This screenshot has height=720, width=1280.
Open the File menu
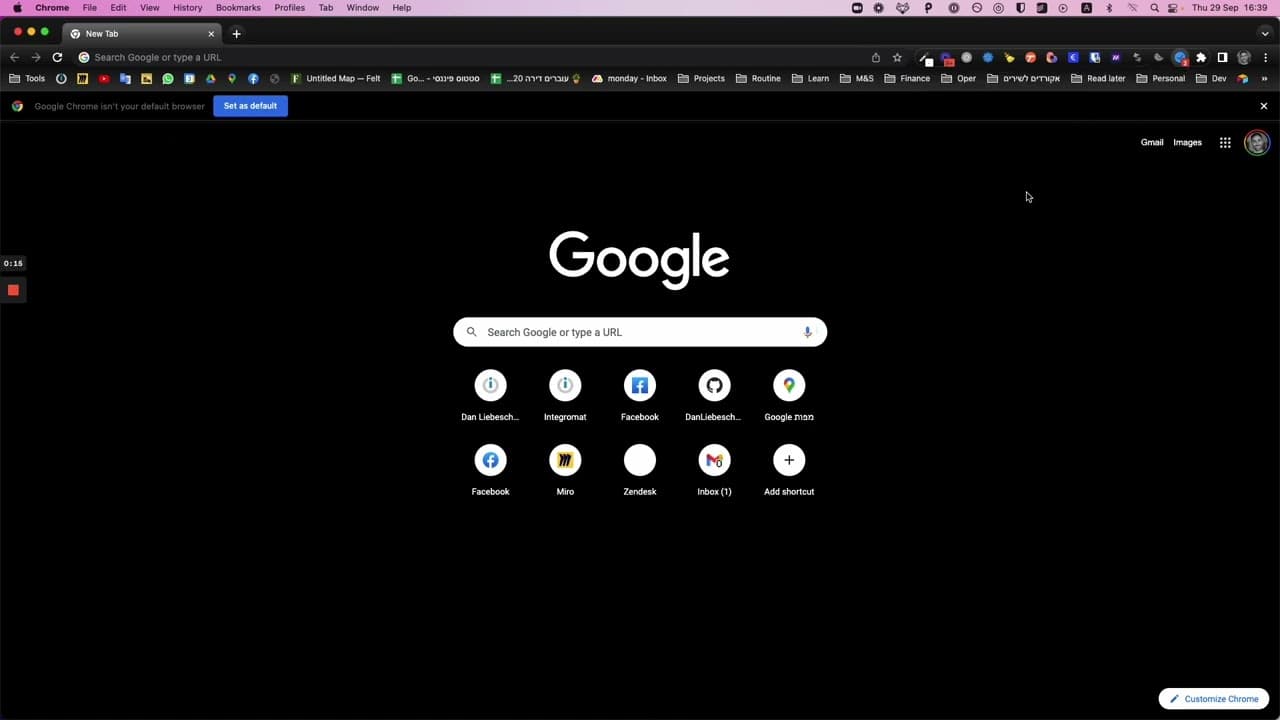(90, 8)
